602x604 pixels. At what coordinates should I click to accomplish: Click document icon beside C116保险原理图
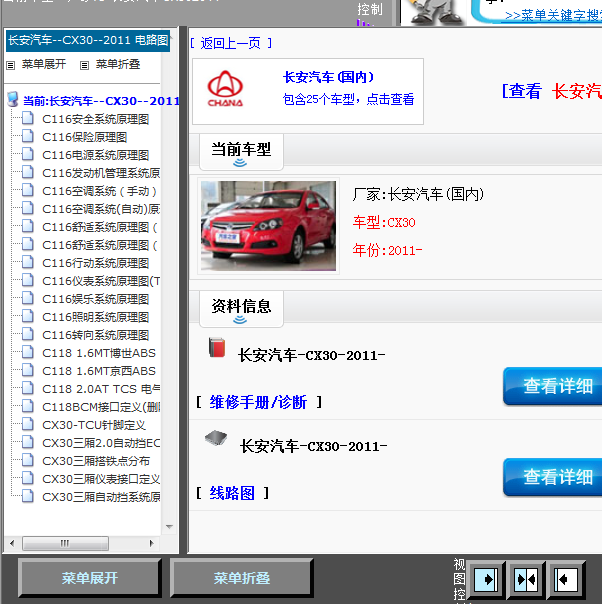(27, 136)
